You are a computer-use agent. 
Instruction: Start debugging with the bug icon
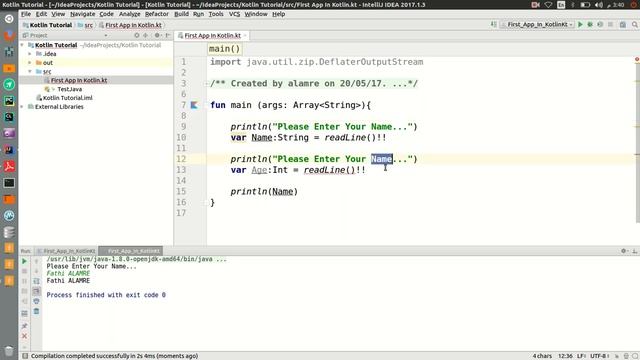tap(590, 25)
